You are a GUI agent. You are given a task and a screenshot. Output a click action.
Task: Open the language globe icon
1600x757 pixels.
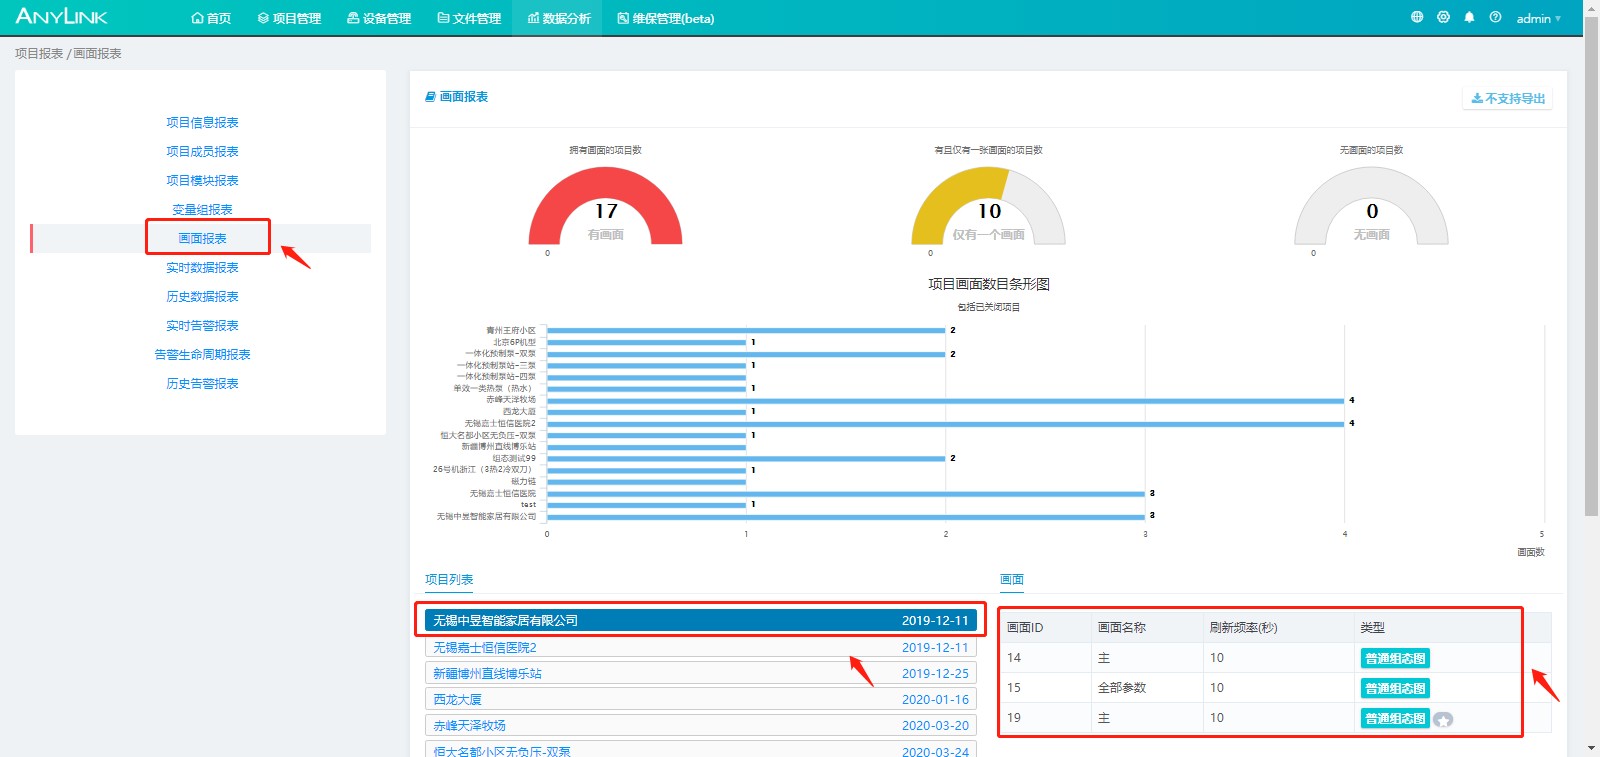tap(1417, 17)
